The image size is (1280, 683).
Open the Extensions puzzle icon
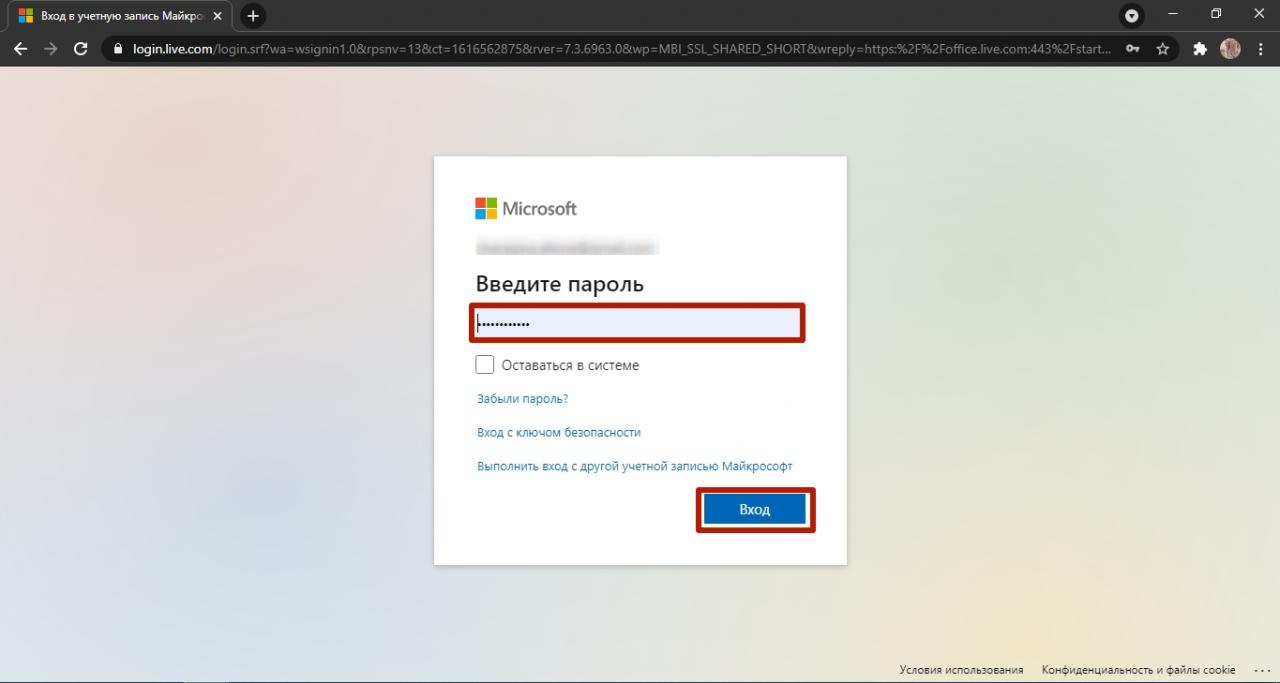coord(1200,48)
